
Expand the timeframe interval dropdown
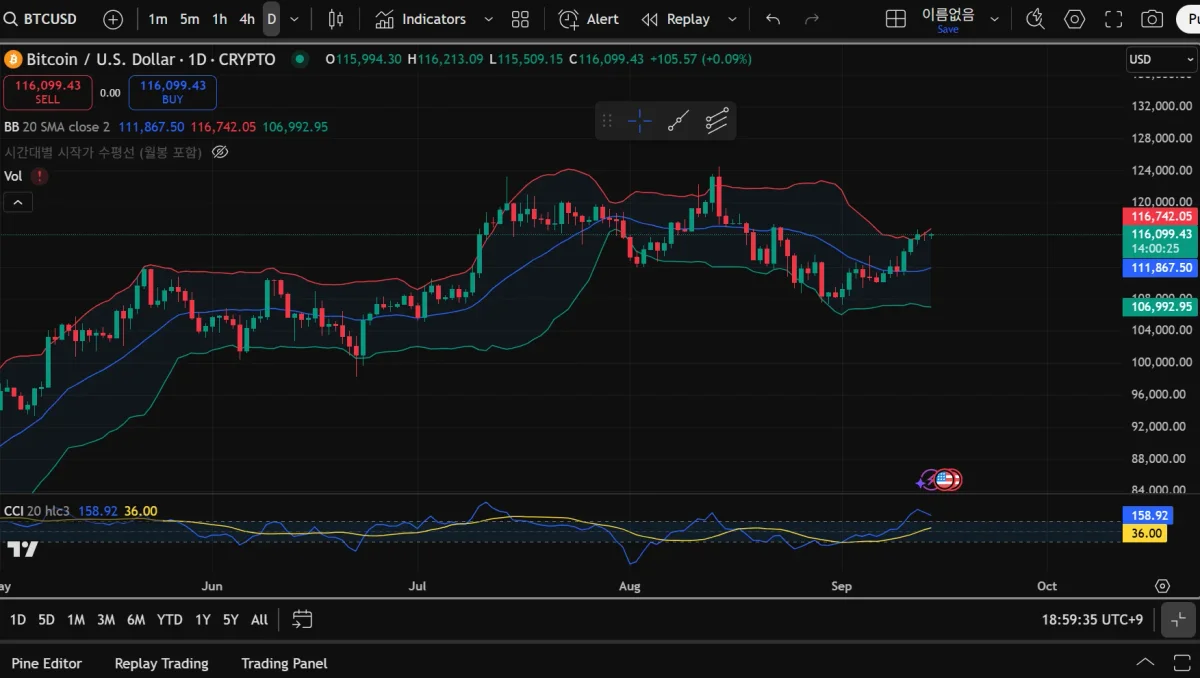(x=294, y=19)
